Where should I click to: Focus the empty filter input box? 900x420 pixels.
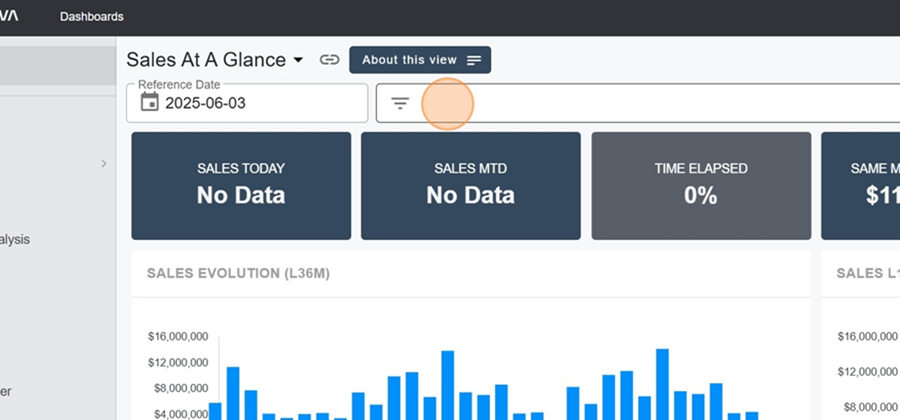[x=638, y=103]
